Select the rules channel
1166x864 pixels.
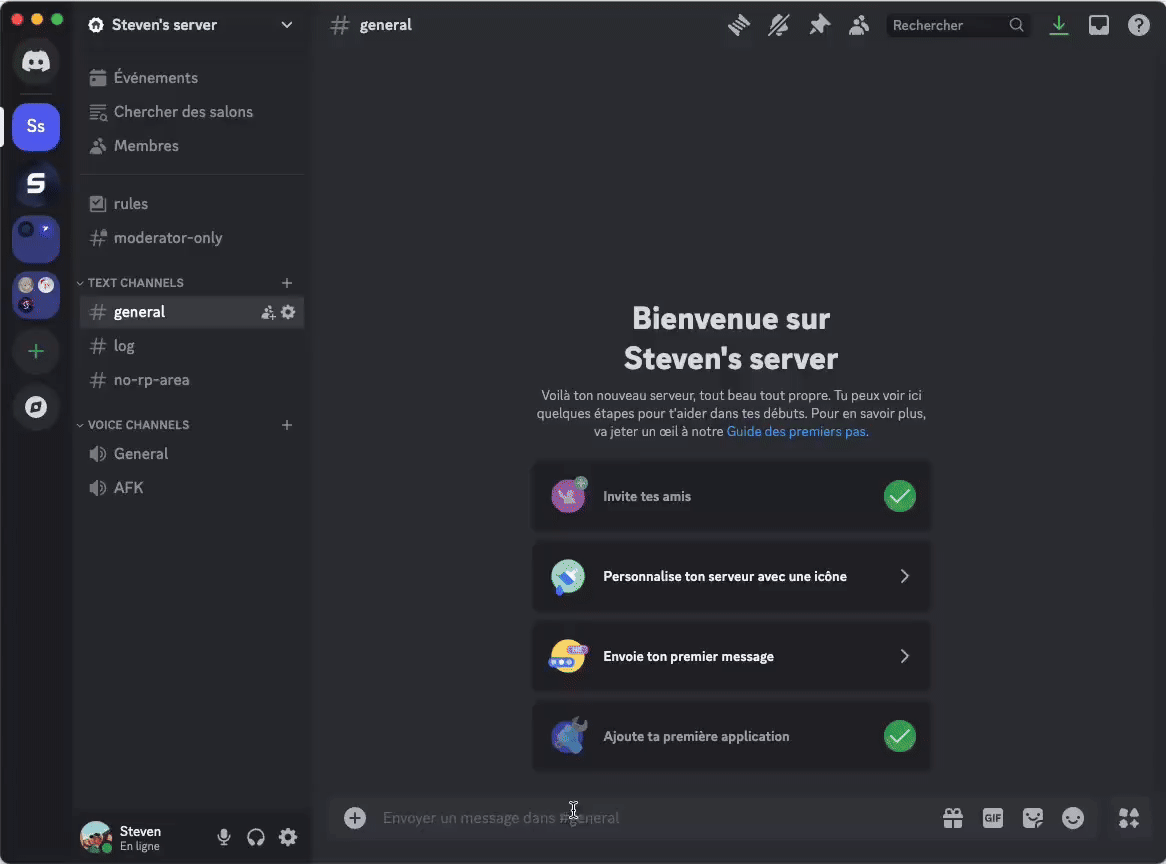192,204
